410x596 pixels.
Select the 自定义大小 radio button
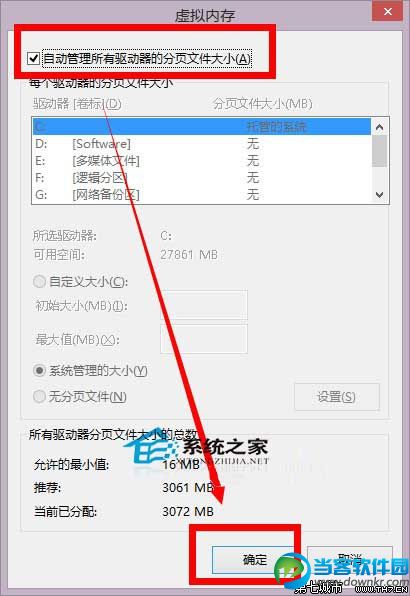(x=40, y=282)
